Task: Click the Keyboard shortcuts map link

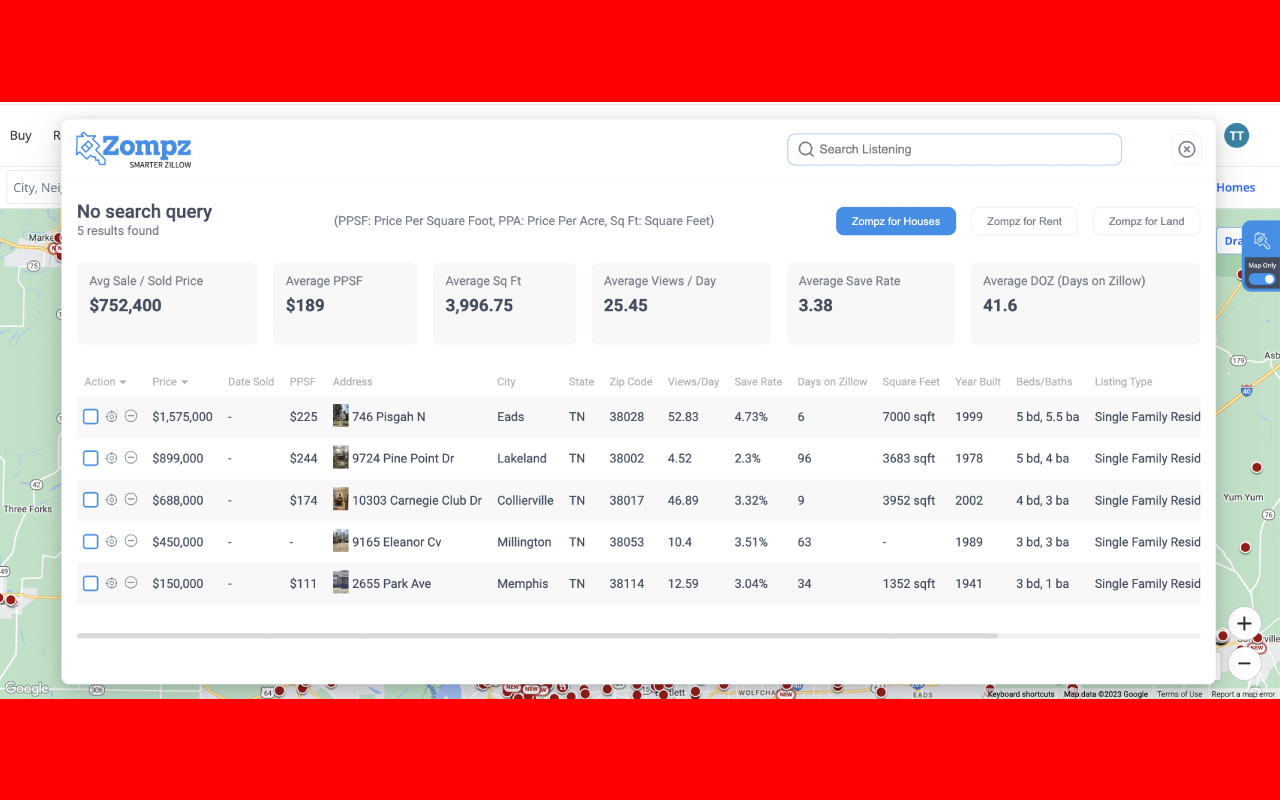Action: 1021,694
